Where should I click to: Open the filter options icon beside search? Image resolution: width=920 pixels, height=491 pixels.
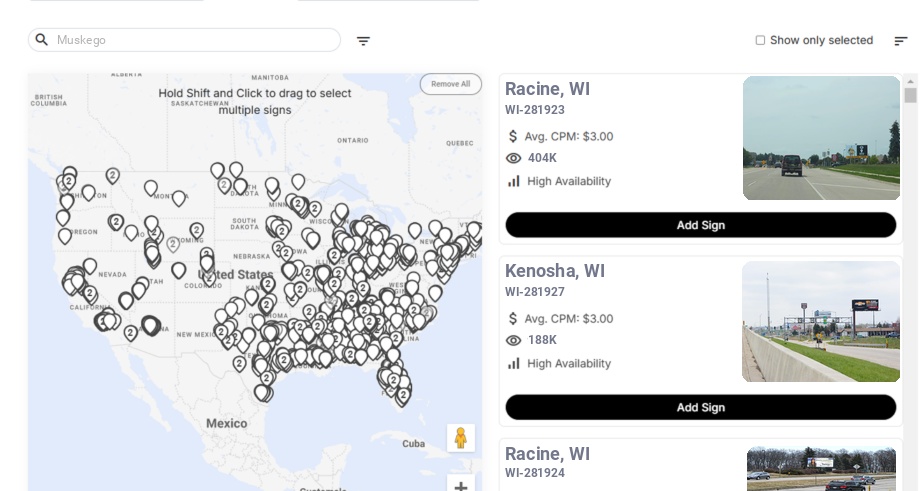coord(363,41)
